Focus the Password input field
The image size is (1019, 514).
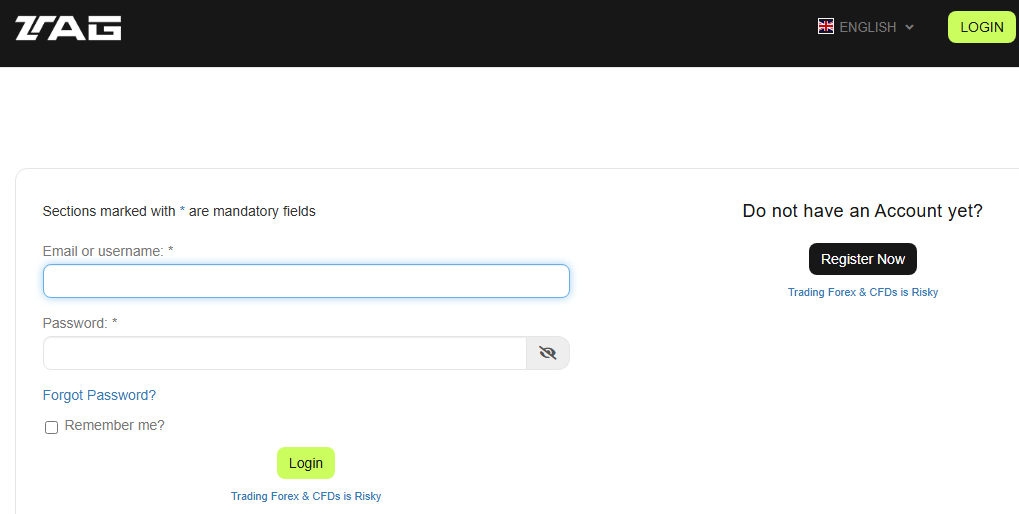pyautogui.click(x=284, y=353)
